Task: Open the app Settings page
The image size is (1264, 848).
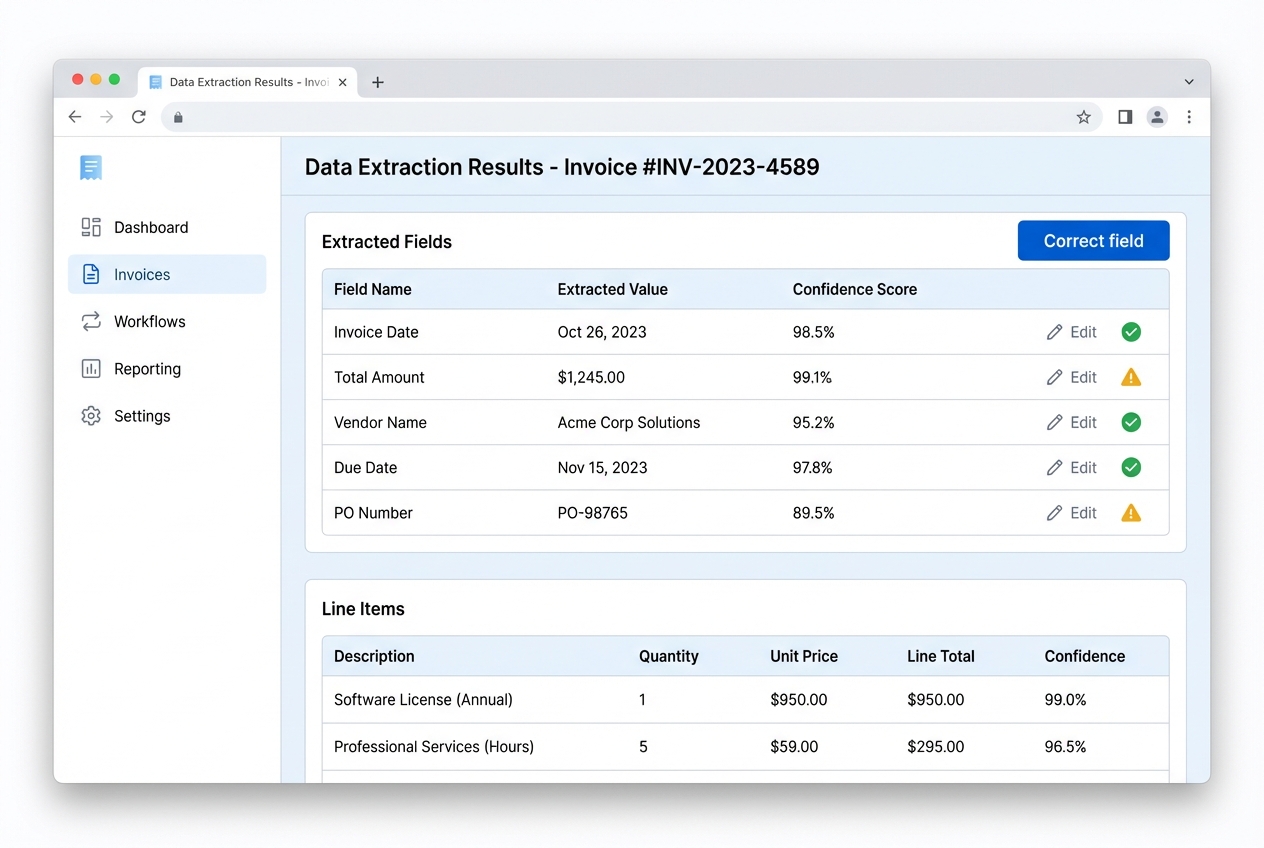Action: point(141,415)
